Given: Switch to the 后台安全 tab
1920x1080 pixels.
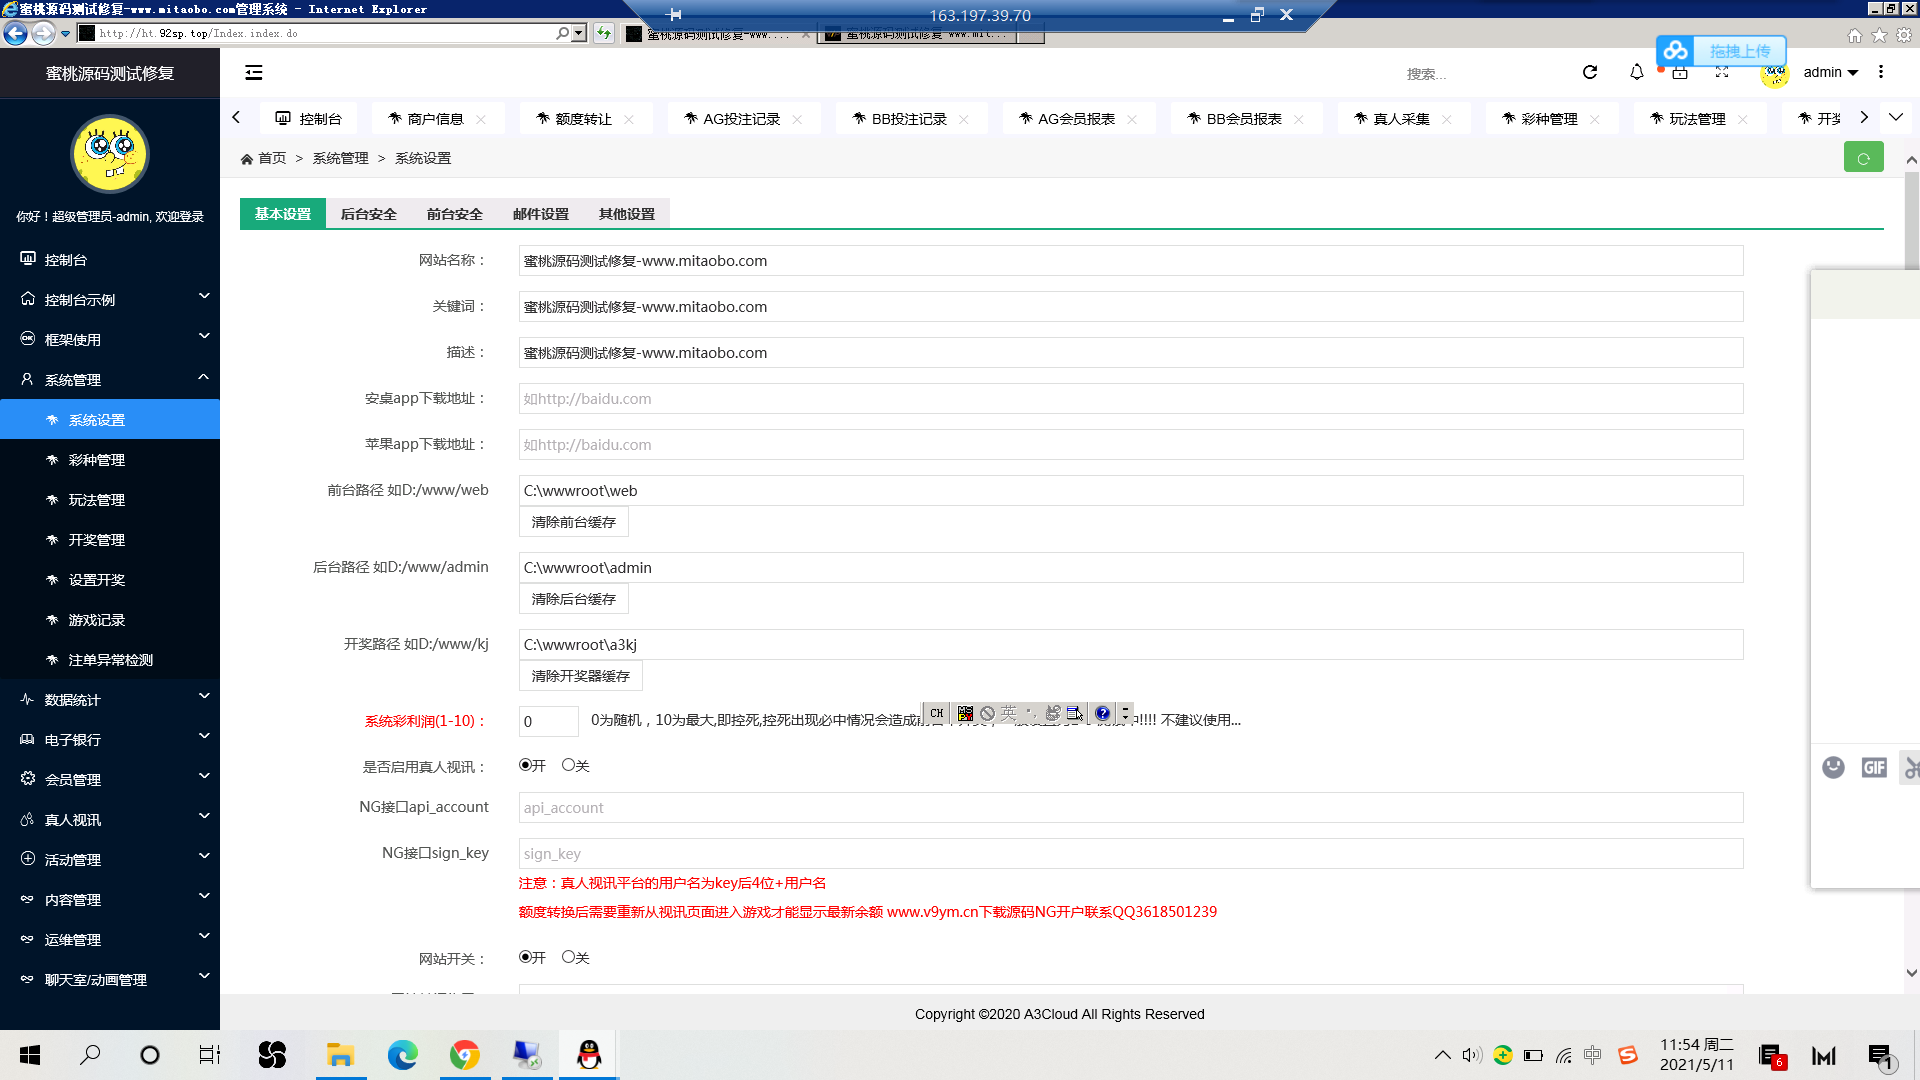Looking at the screenshot, I should [x=368, y=214].
